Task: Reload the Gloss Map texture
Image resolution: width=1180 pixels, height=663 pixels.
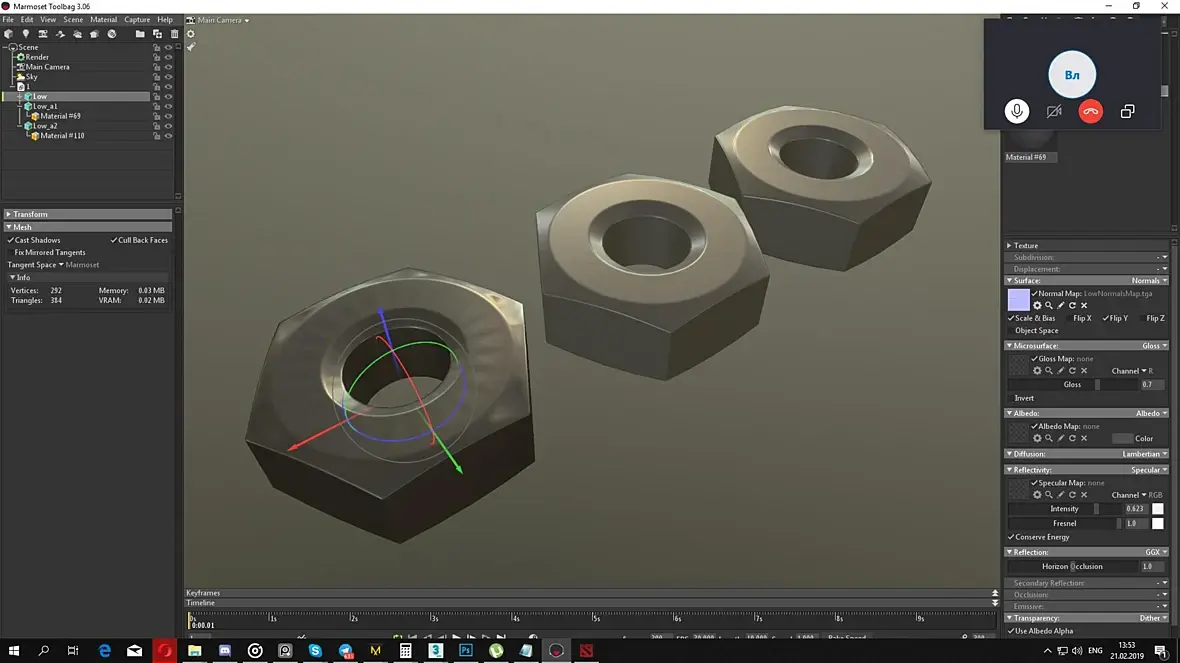Action: pyautogui.click(x=1072, y=371)
